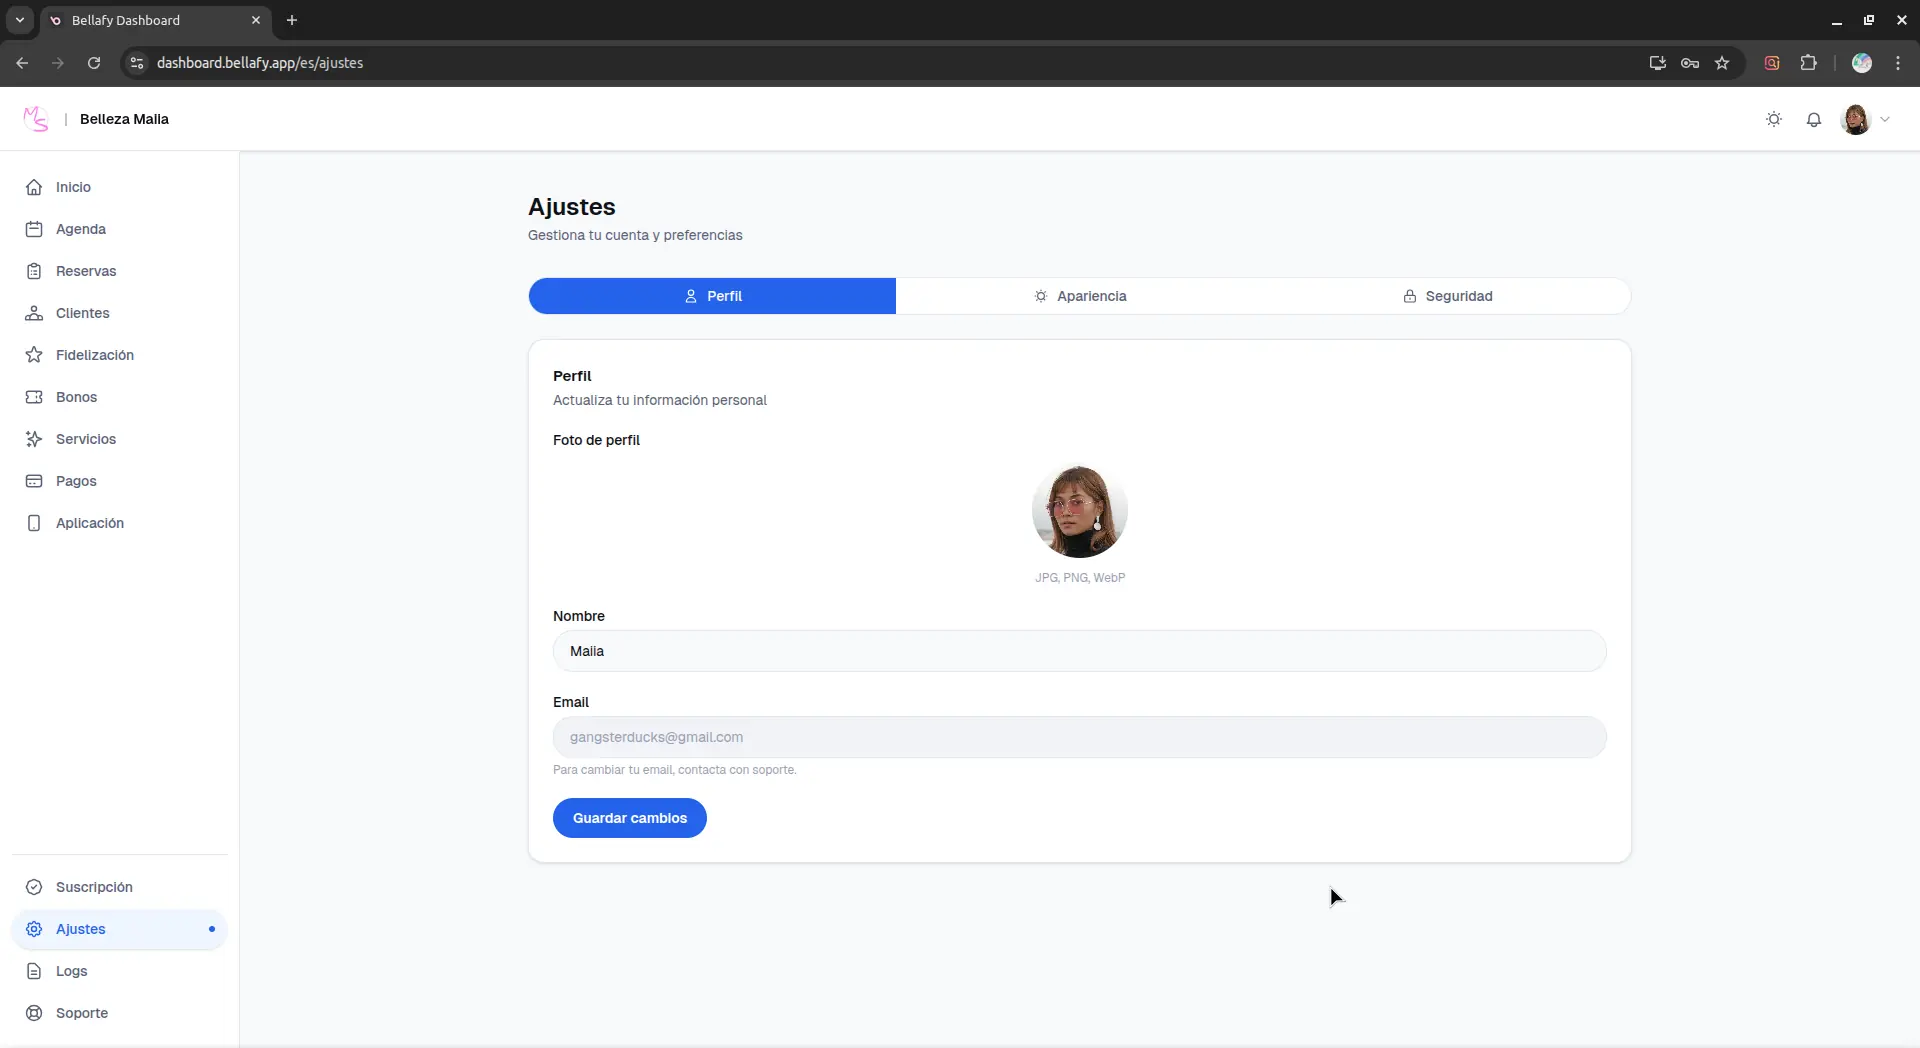Click inside the Nombre input field

(x=1079, y=651)
